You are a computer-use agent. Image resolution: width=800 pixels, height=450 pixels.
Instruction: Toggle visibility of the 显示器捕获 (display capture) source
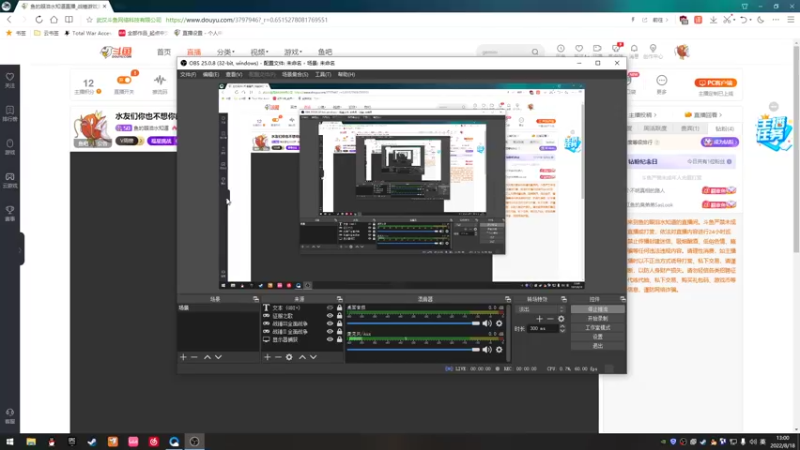point(330,339)
